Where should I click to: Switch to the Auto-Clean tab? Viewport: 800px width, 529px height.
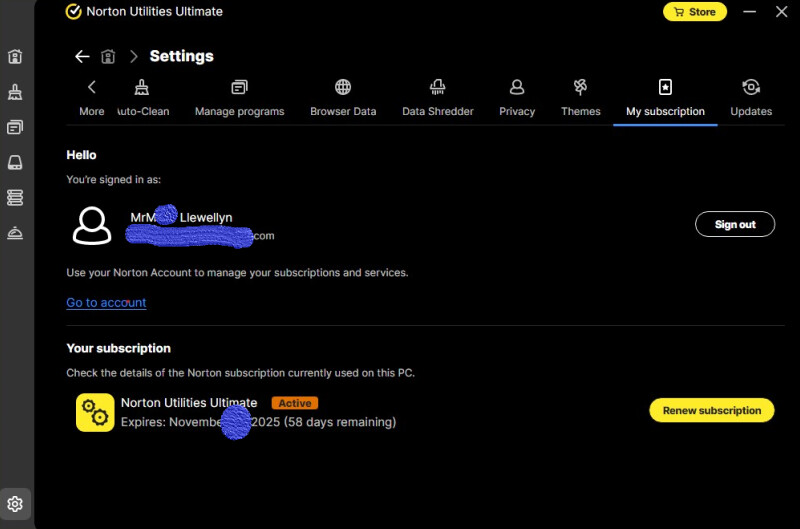click(143, 98)
